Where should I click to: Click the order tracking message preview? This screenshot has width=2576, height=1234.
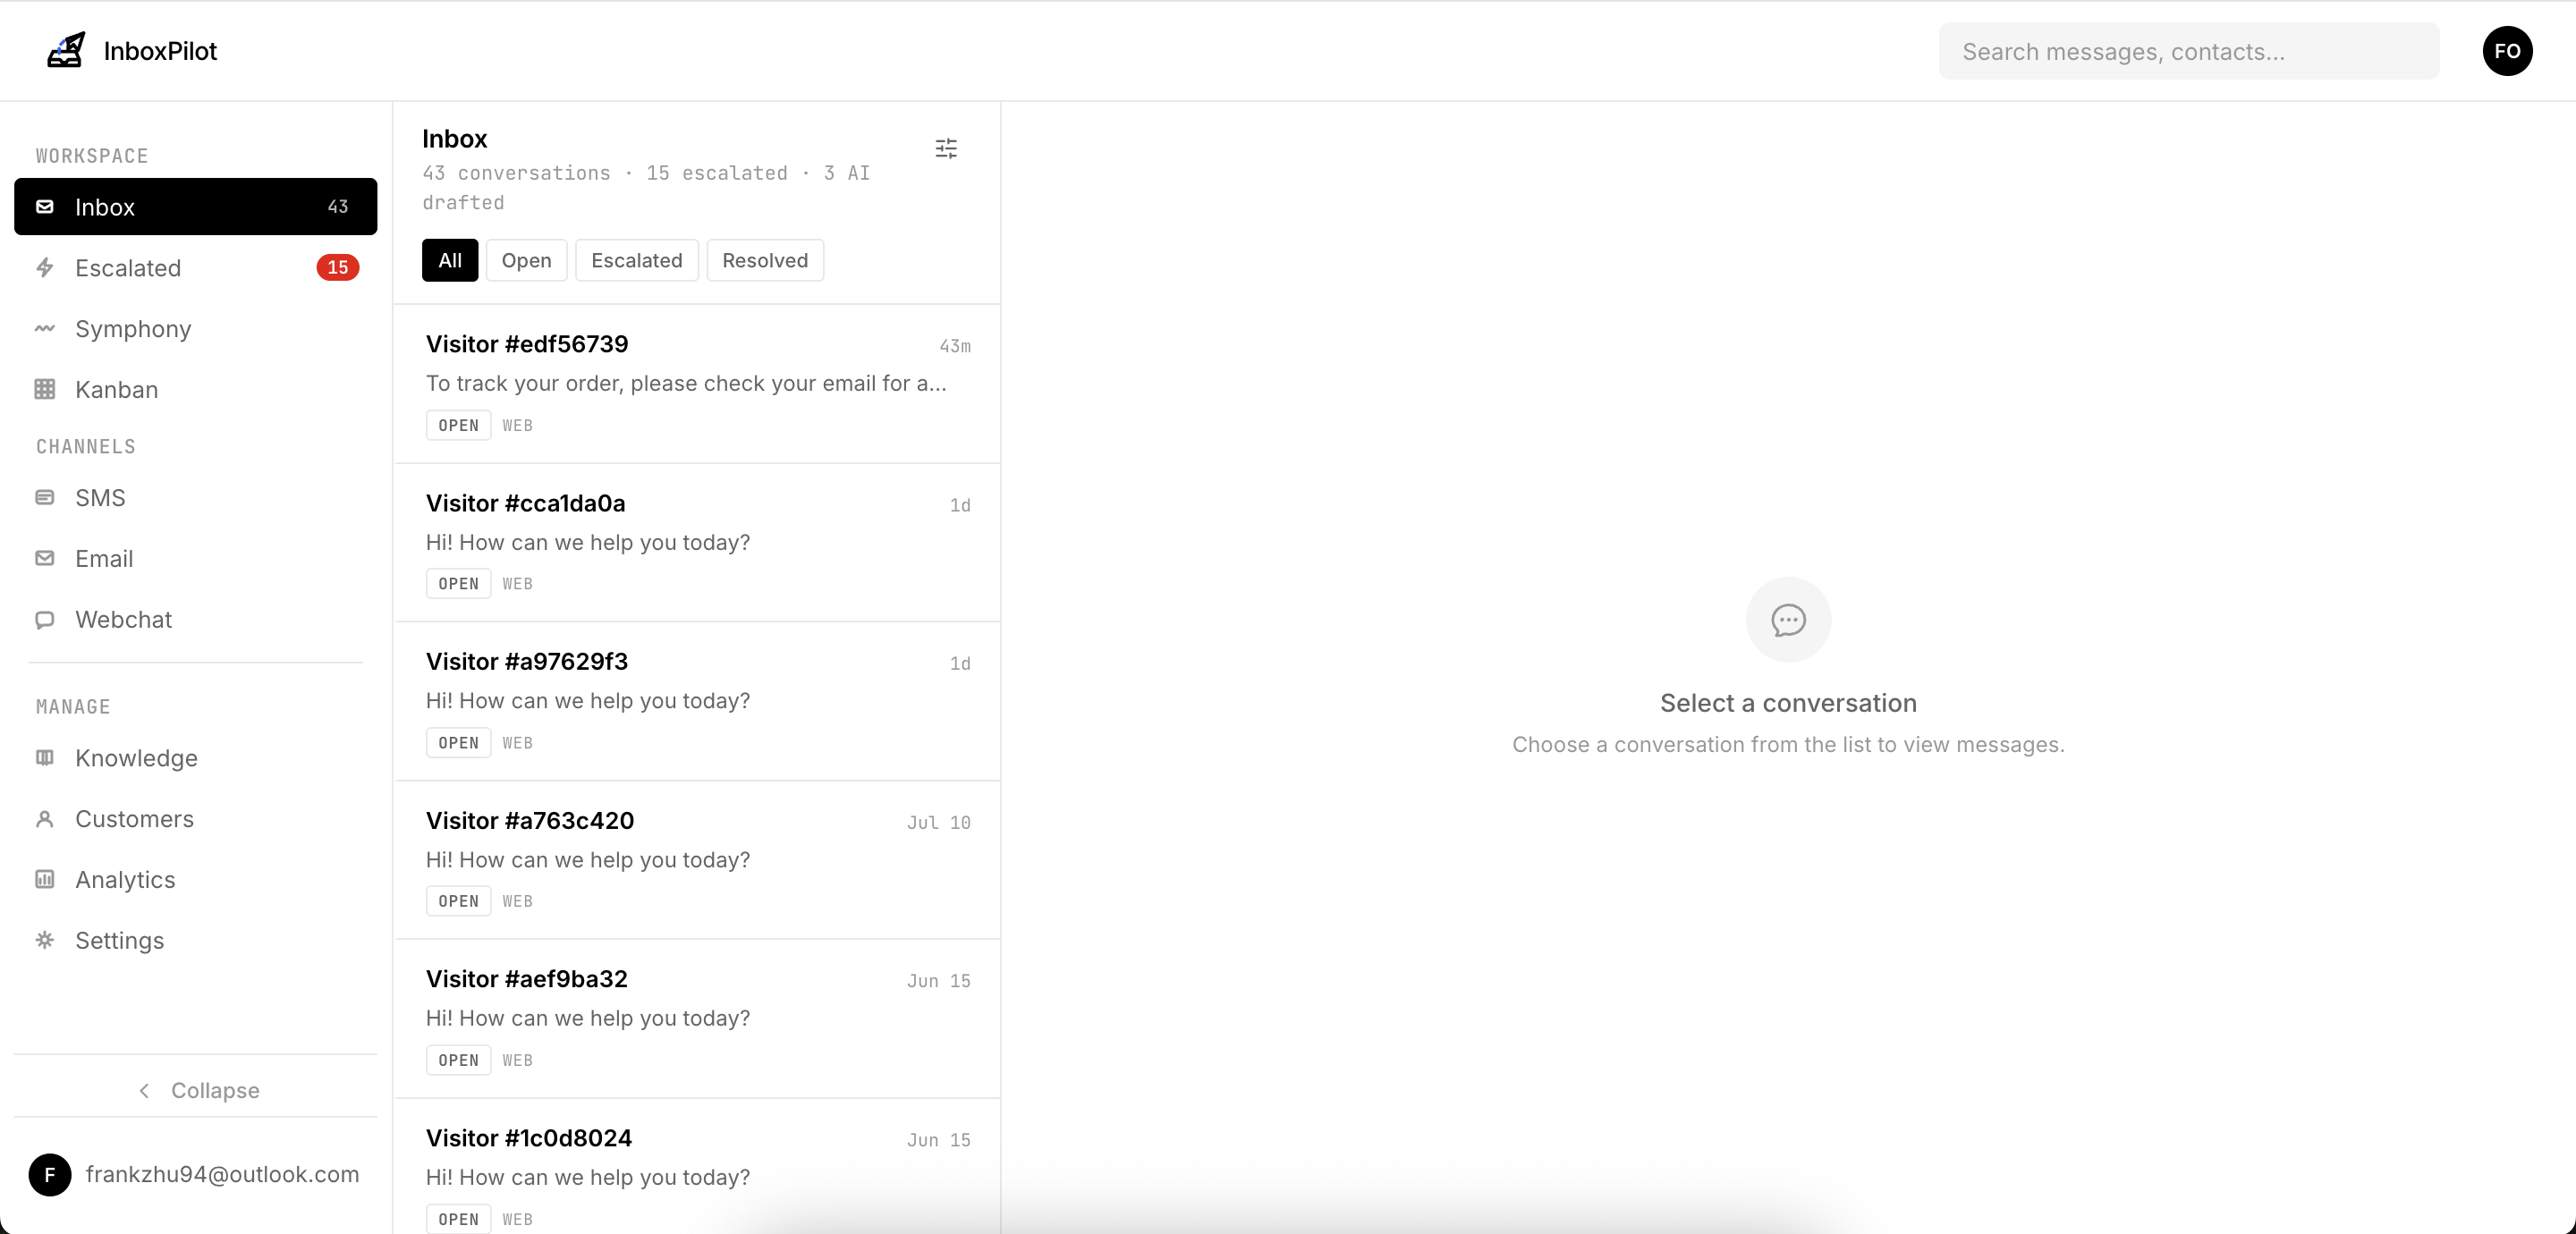686,384
